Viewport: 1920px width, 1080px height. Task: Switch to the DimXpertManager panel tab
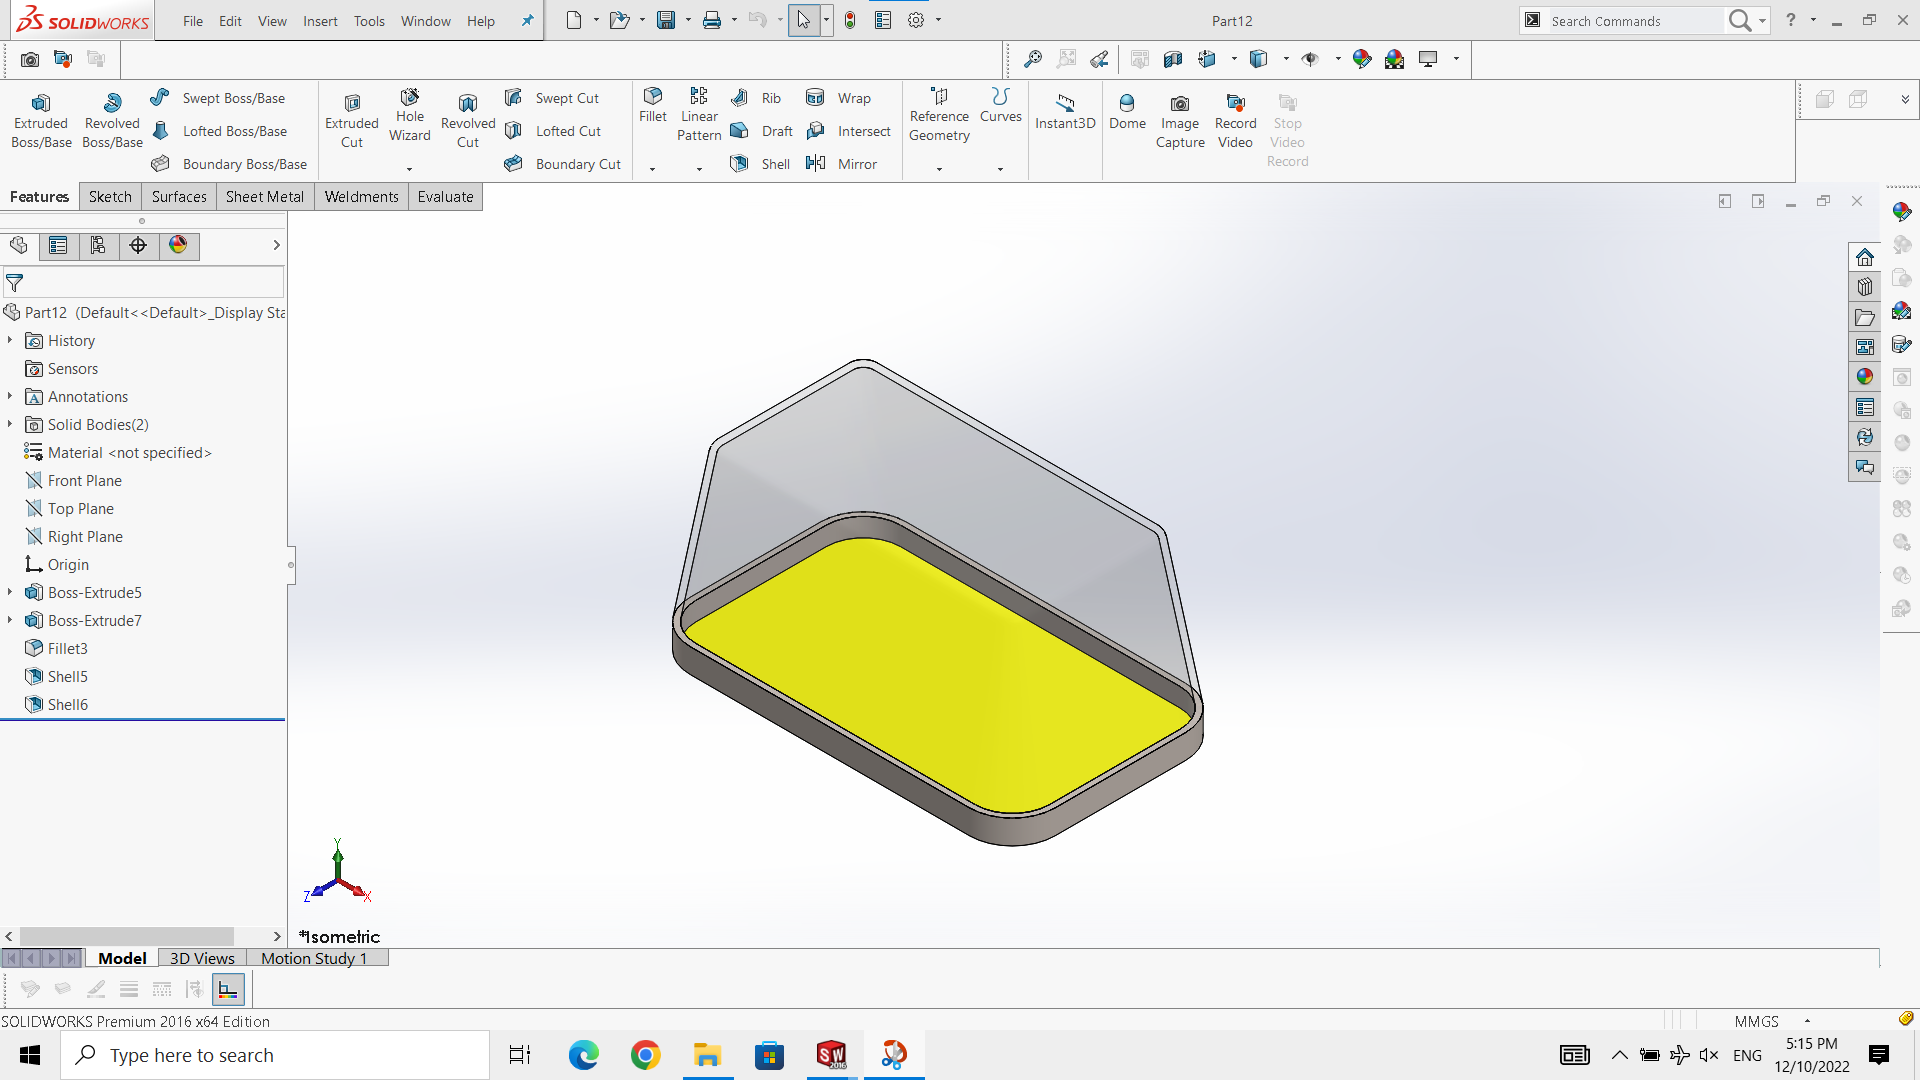138,246
